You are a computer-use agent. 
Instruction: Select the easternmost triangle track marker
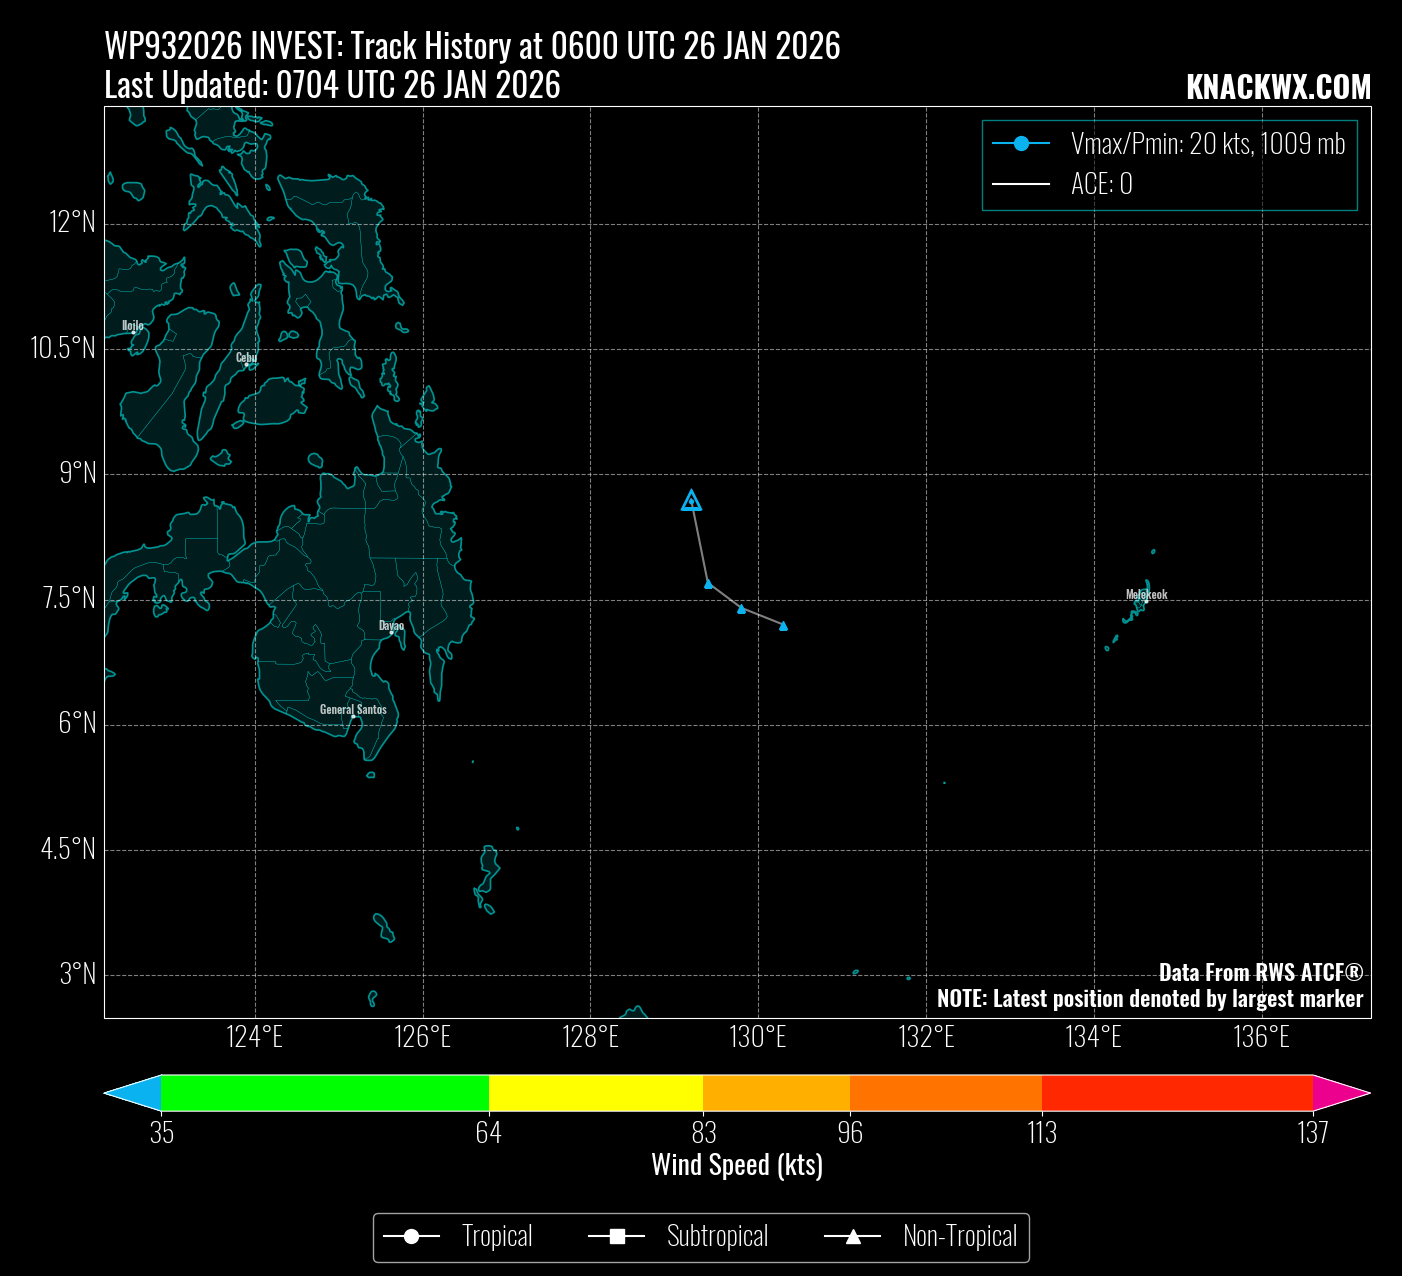(x=783, y=626)
